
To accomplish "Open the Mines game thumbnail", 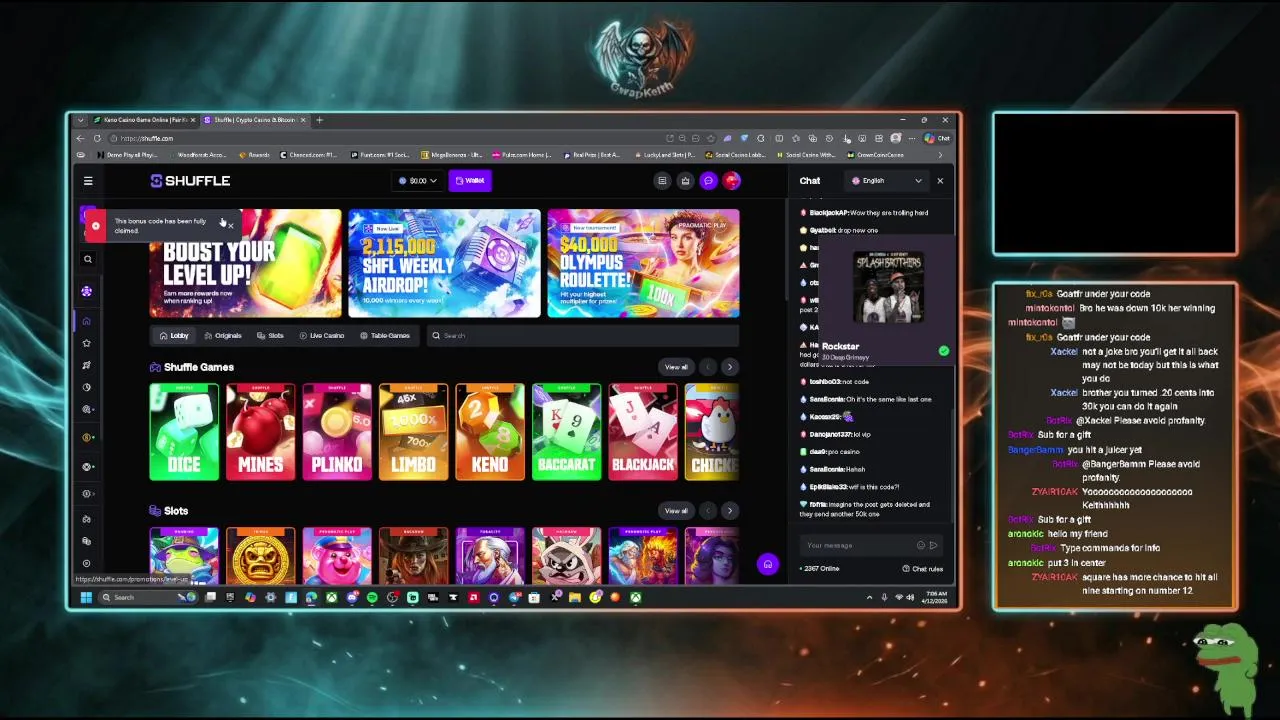I will coord(261,432).
